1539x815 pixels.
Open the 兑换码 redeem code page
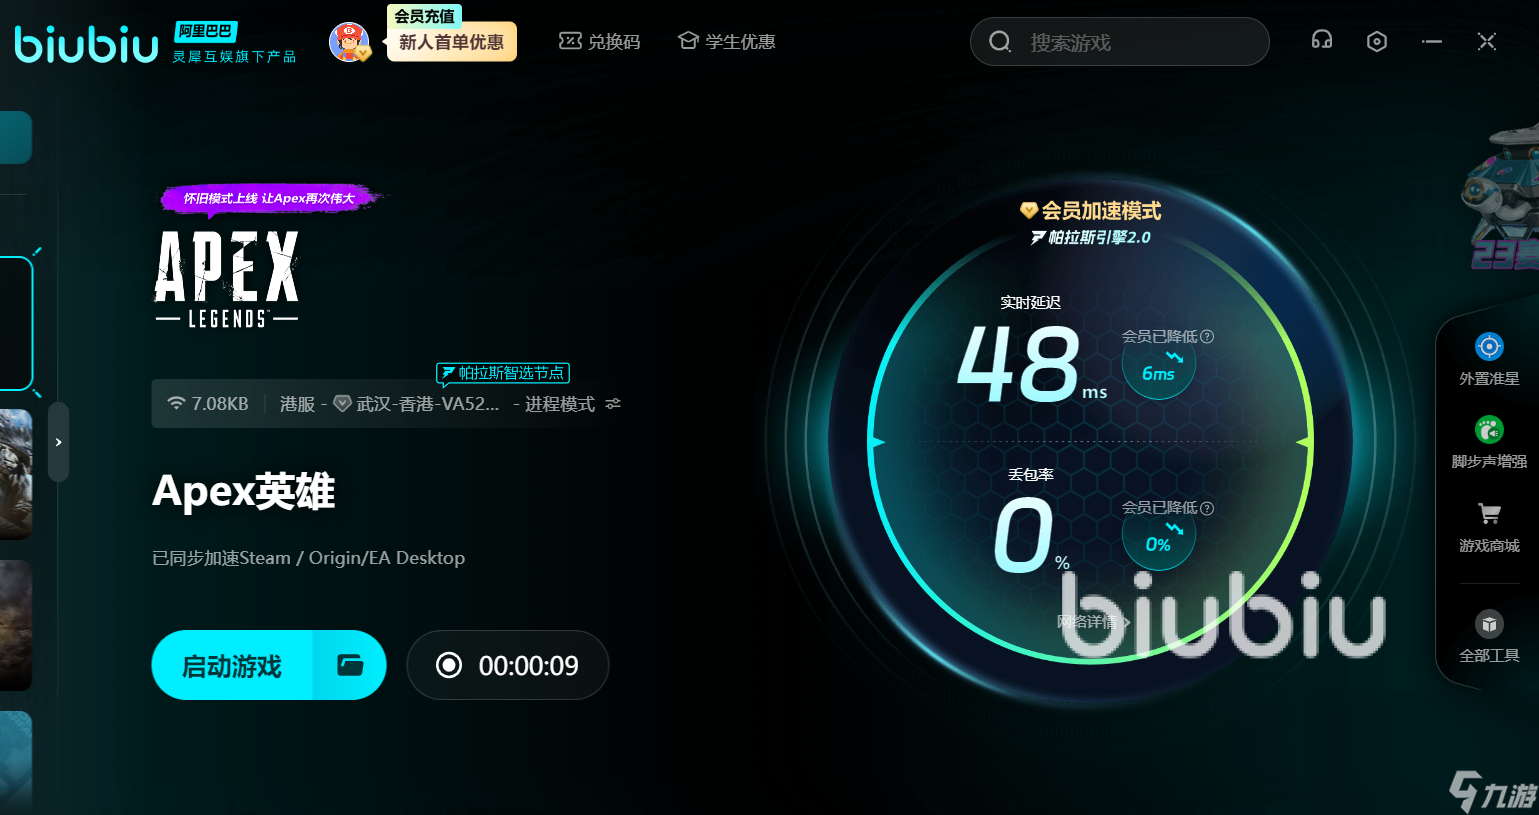click(x=599, y=42)
